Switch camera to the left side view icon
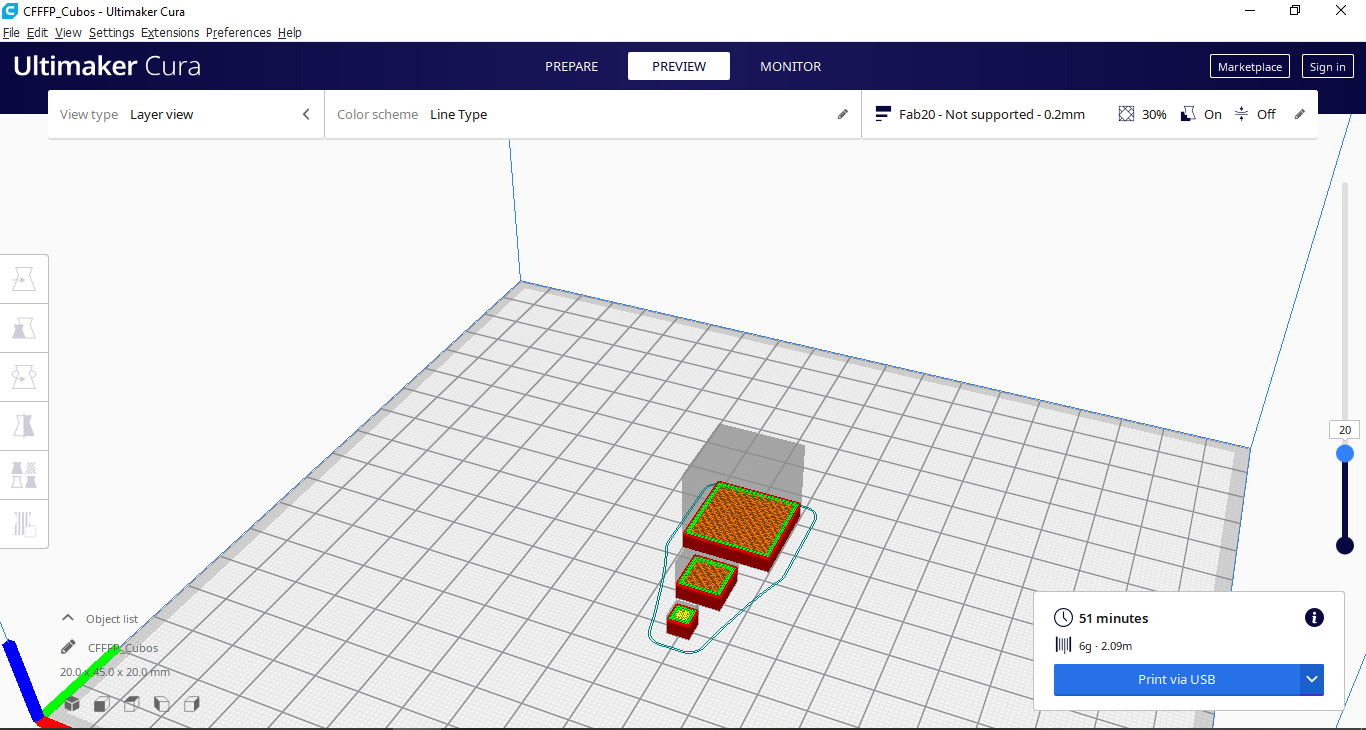Viewport: 1366px width, 730px height. pyautogui.click(x=161, y=704)
